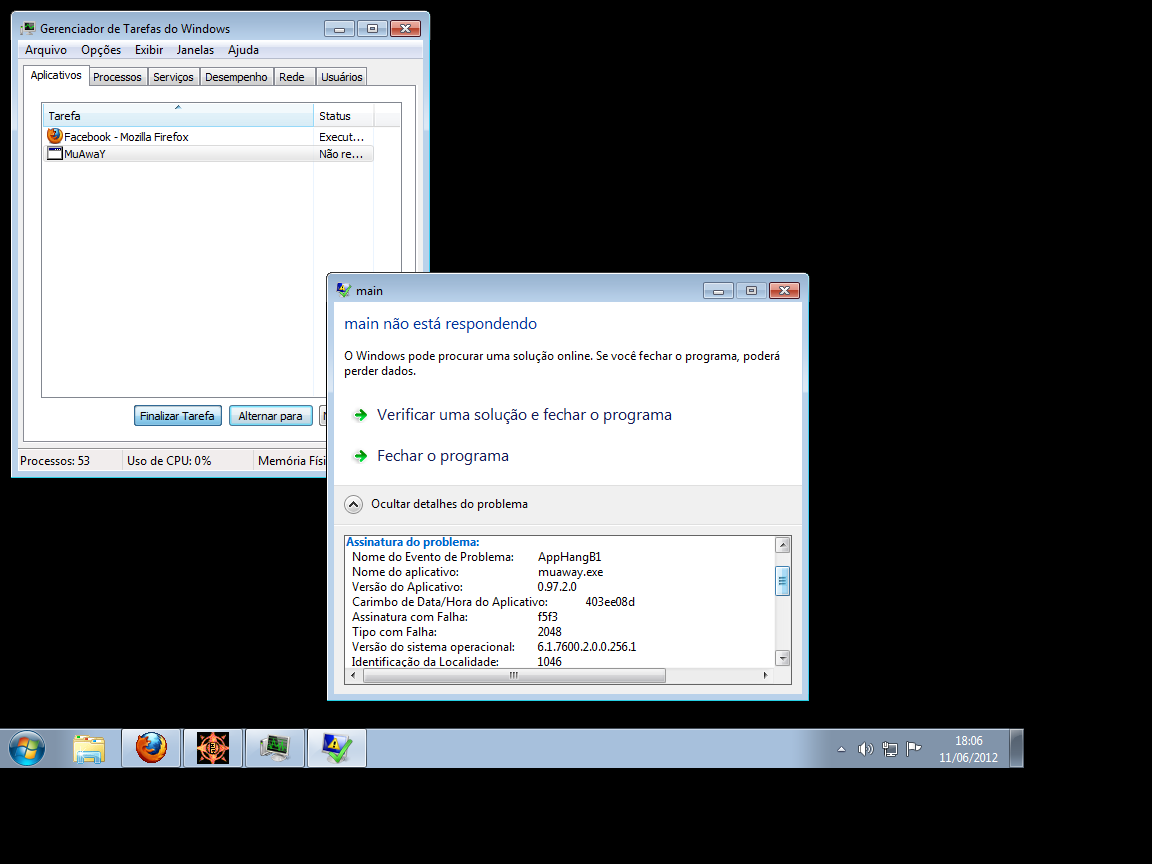Screen dimensions: 1152x864
Task: Select the MuAwaY task row
Action: click(x=180, y=154)
